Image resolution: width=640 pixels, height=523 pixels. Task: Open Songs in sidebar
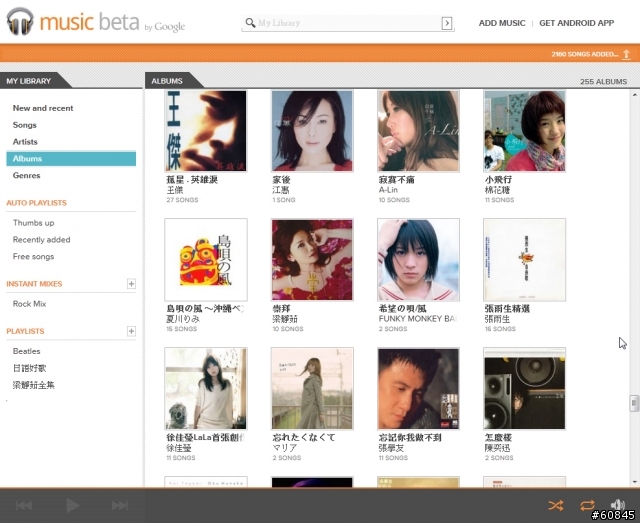(24, 125)
